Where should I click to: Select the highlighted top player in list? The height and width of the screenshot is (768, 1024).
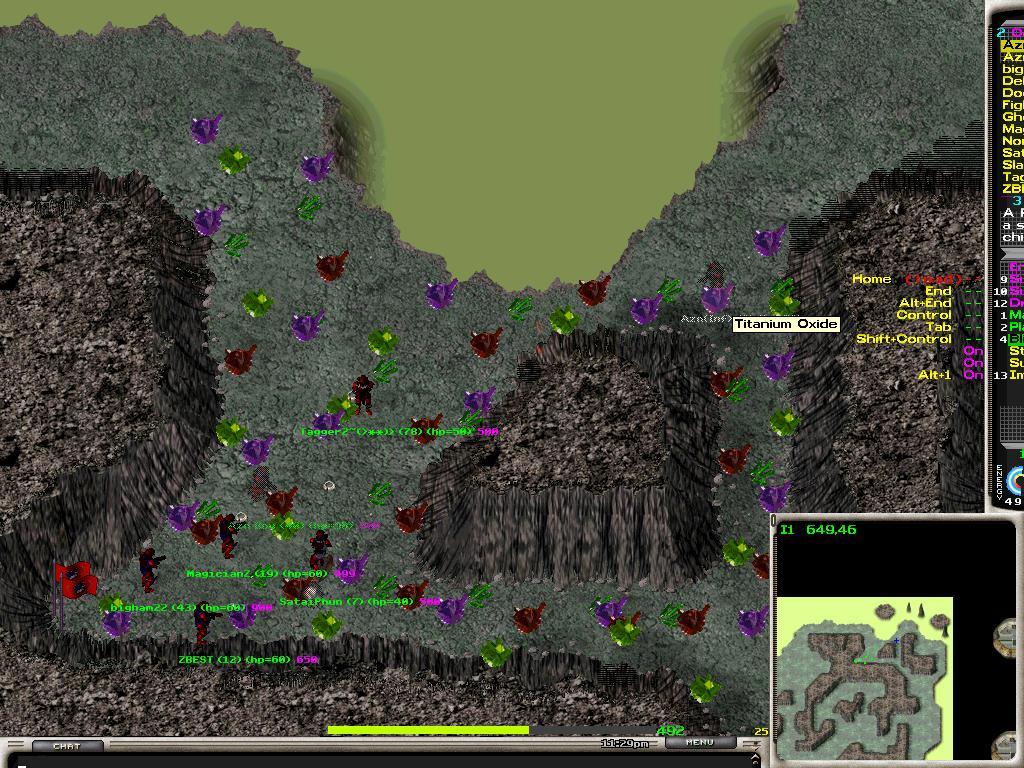click(x=1012, y=45)
